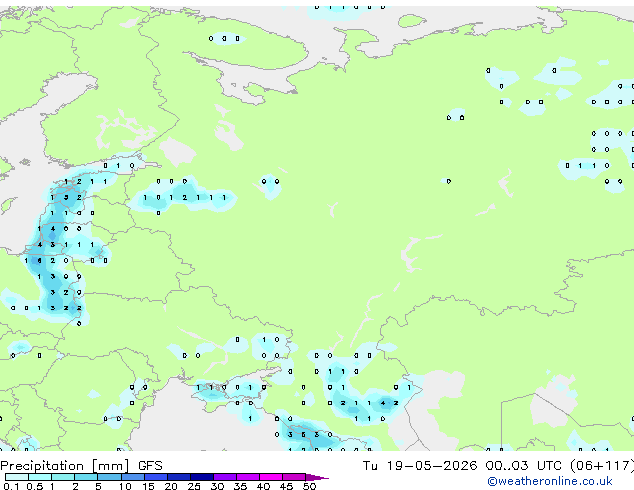Open the weatheronline.co.uk copyright link

pos(549,481)
